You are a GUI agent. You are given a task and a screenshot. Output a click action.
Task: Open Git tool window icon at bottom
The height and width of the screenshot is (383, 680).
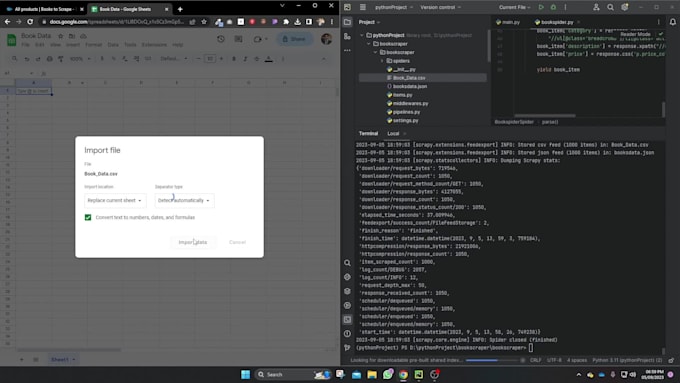pos(347,347)
